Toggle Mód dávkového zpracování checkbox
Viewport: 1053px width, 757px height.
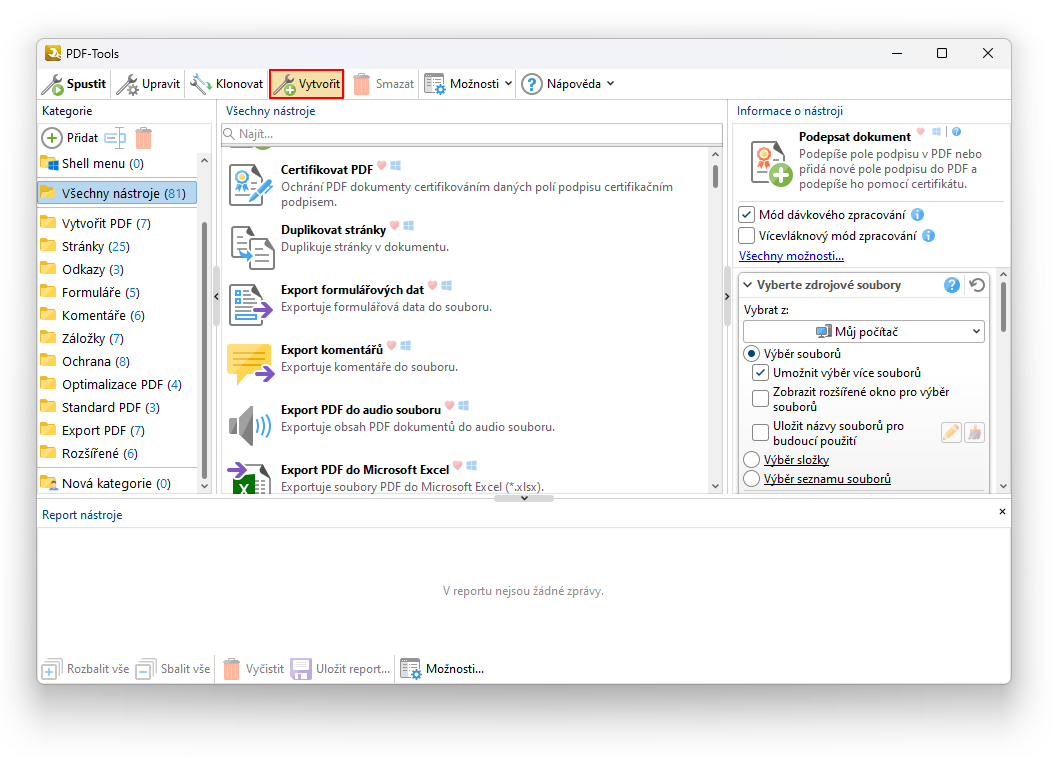[747, 215]
